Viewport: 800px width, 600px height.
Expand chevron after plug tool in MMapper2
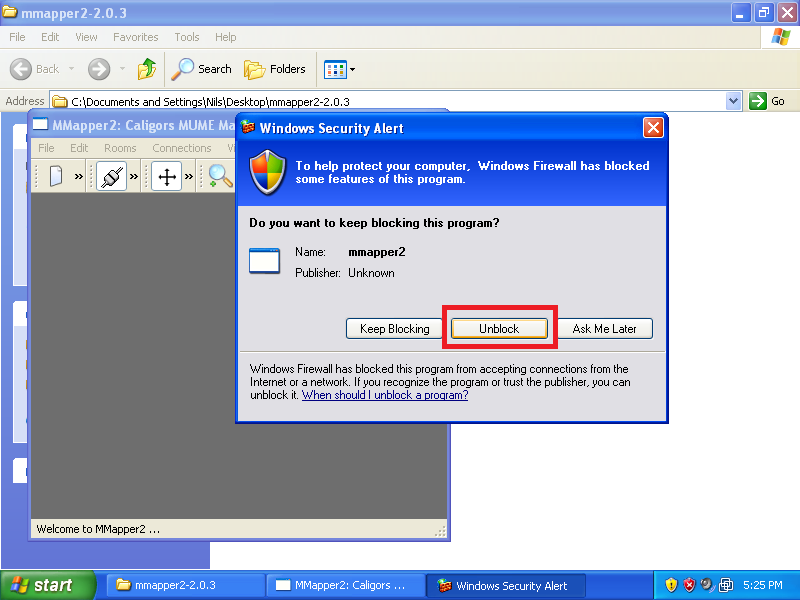pos(134,177)
